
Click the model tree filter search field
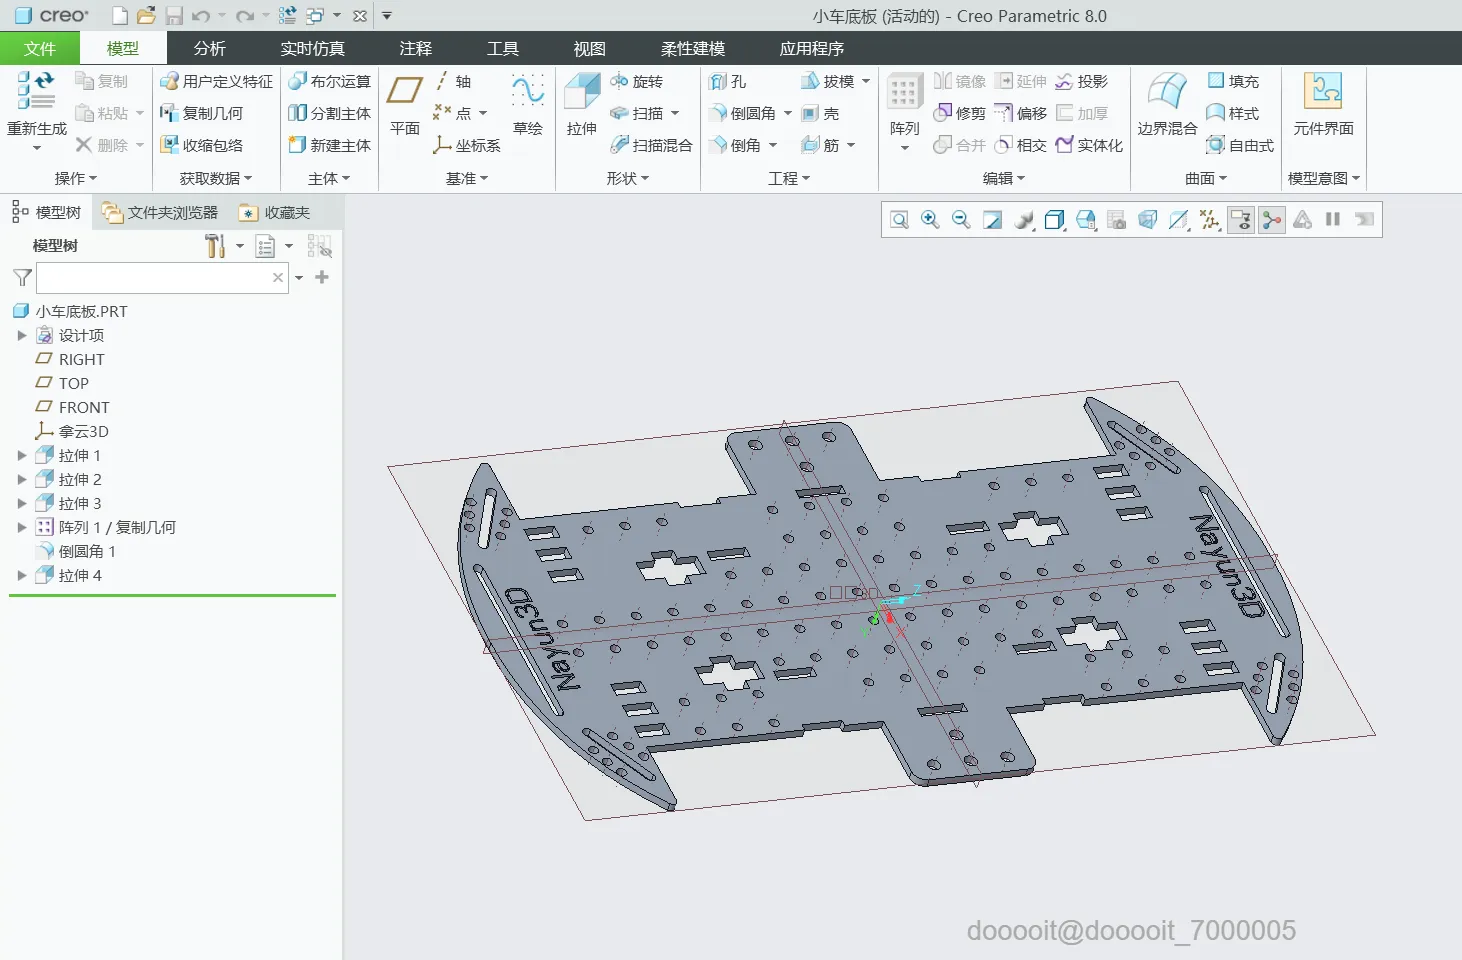click(x=152, y=278)
